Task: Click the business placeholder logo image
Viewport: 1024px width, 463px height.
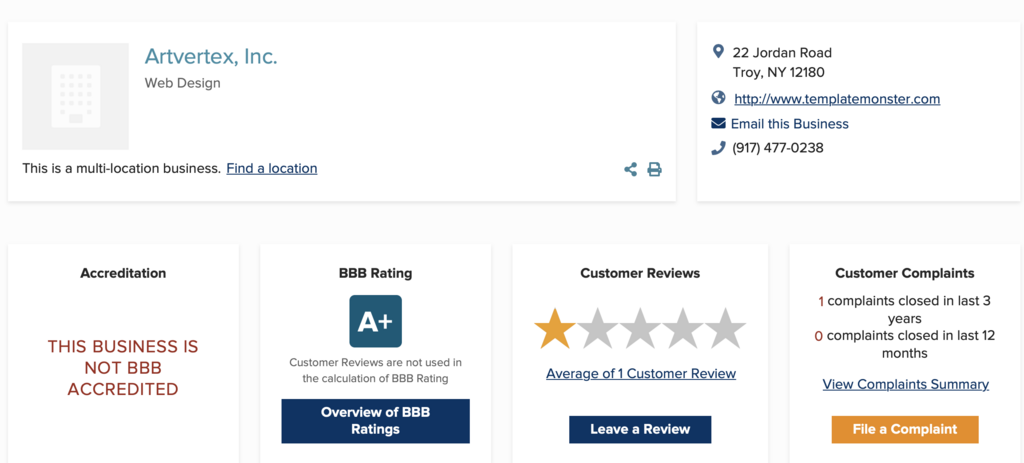Action: 76,96
